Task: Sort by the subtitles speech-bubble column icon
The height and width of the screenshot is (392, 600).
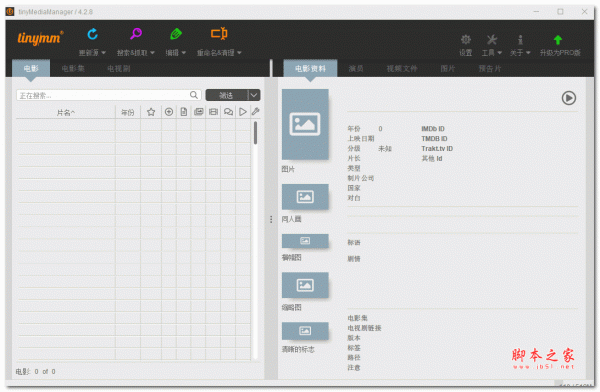Action: click(x=228, y=112)
